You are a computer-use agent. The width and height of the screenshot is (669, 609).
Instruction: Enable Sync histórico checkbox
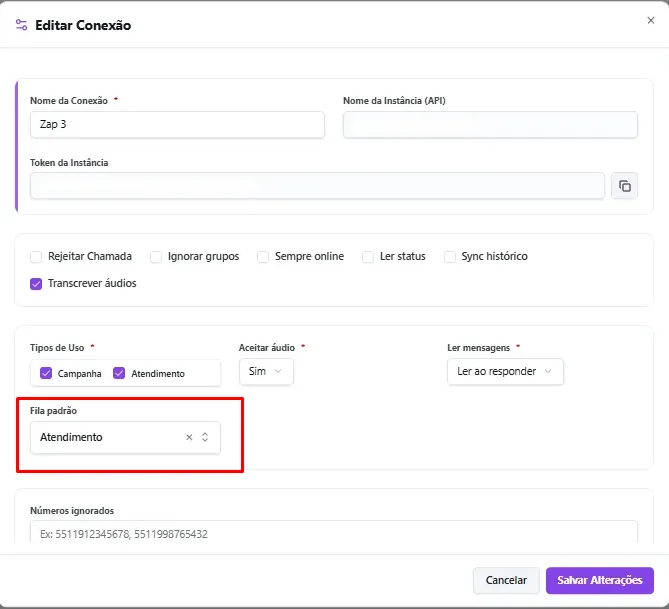(450, 257)
